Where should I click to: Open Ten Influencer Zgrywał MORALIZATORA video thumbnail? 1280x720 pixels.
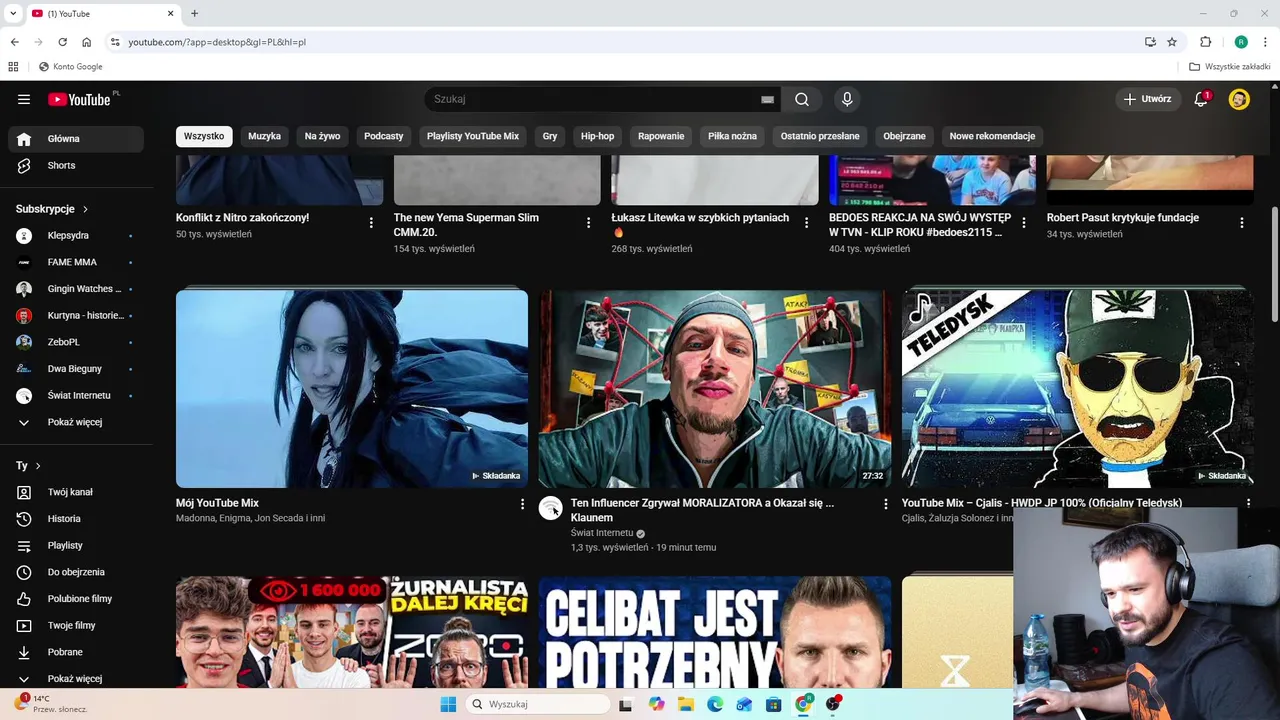715,389
